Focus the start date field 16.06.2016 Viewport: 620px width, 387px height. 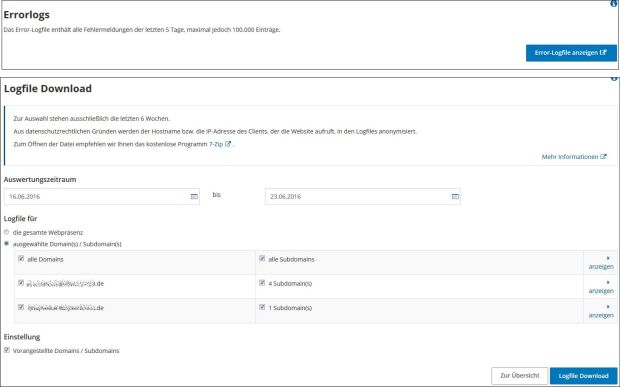point(102,196)
